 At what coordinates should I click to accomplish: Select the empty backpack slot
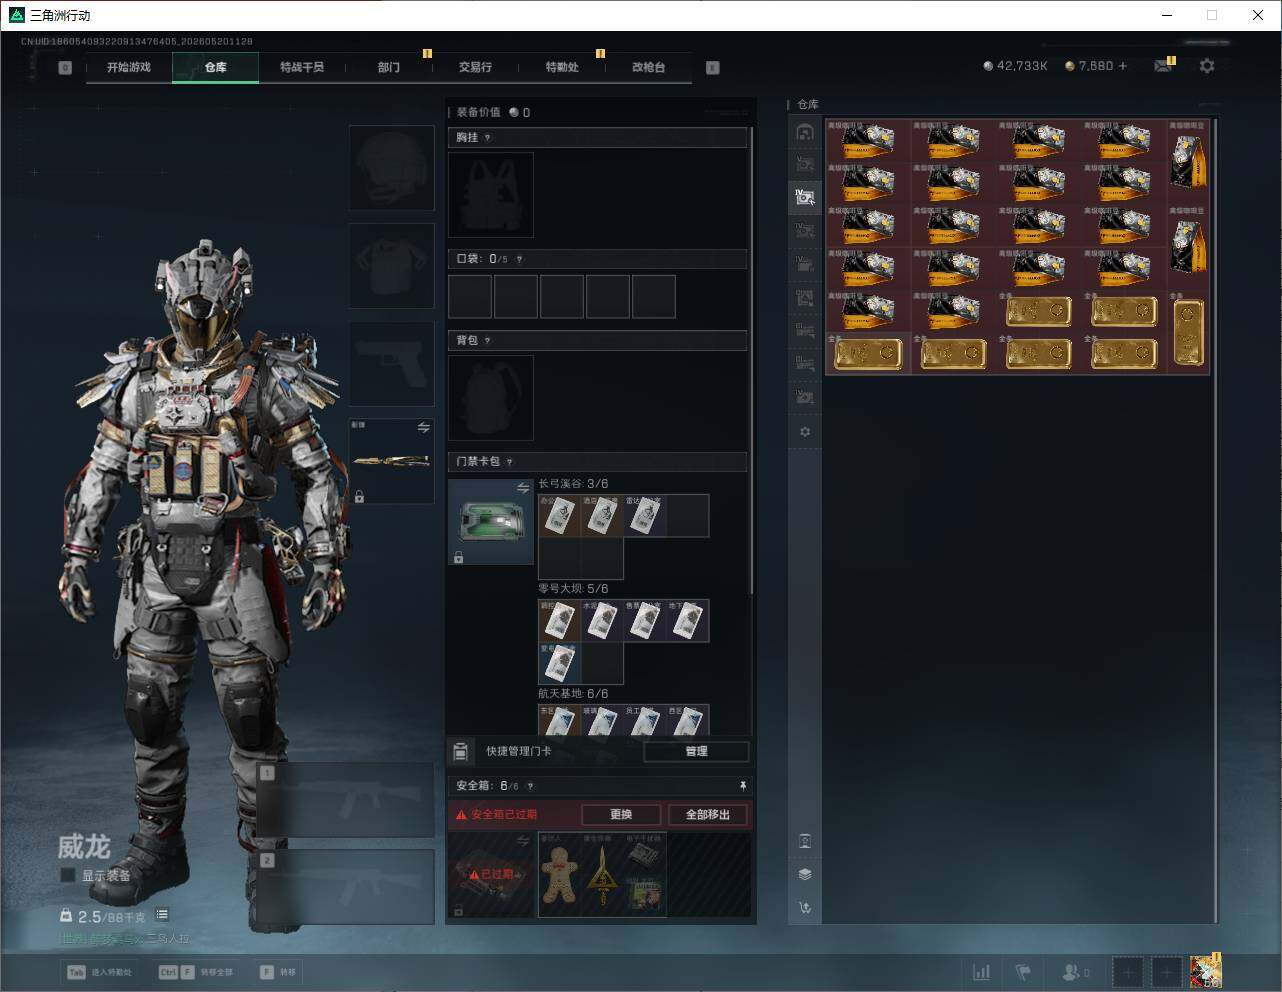pyautogui.click(x=491, y=398)
